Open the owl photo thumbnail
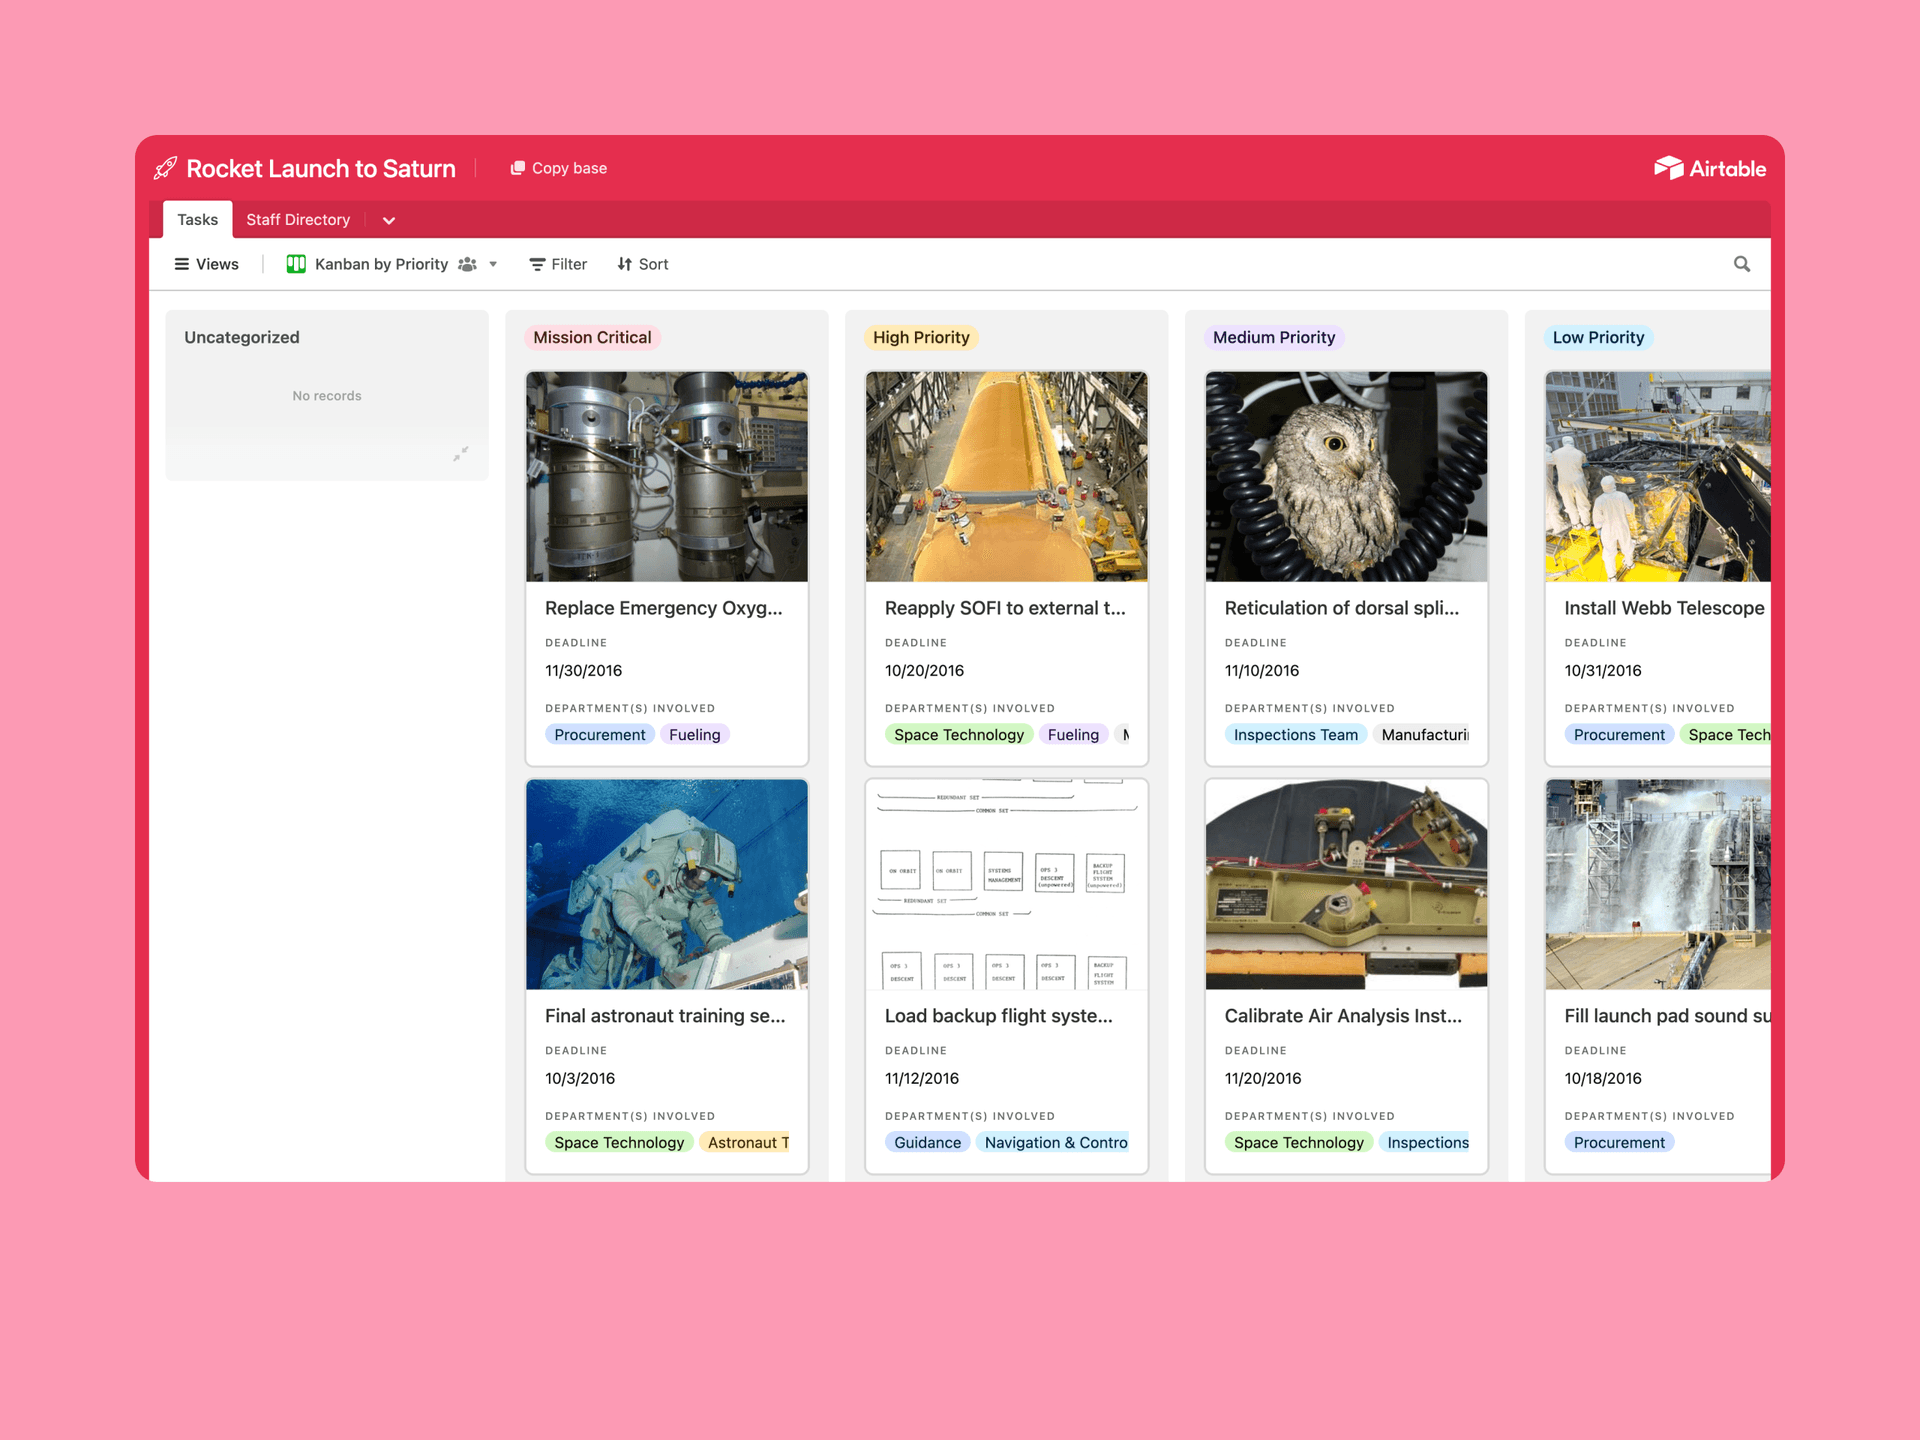1920x1440 pixels. tap(1346, 476)
